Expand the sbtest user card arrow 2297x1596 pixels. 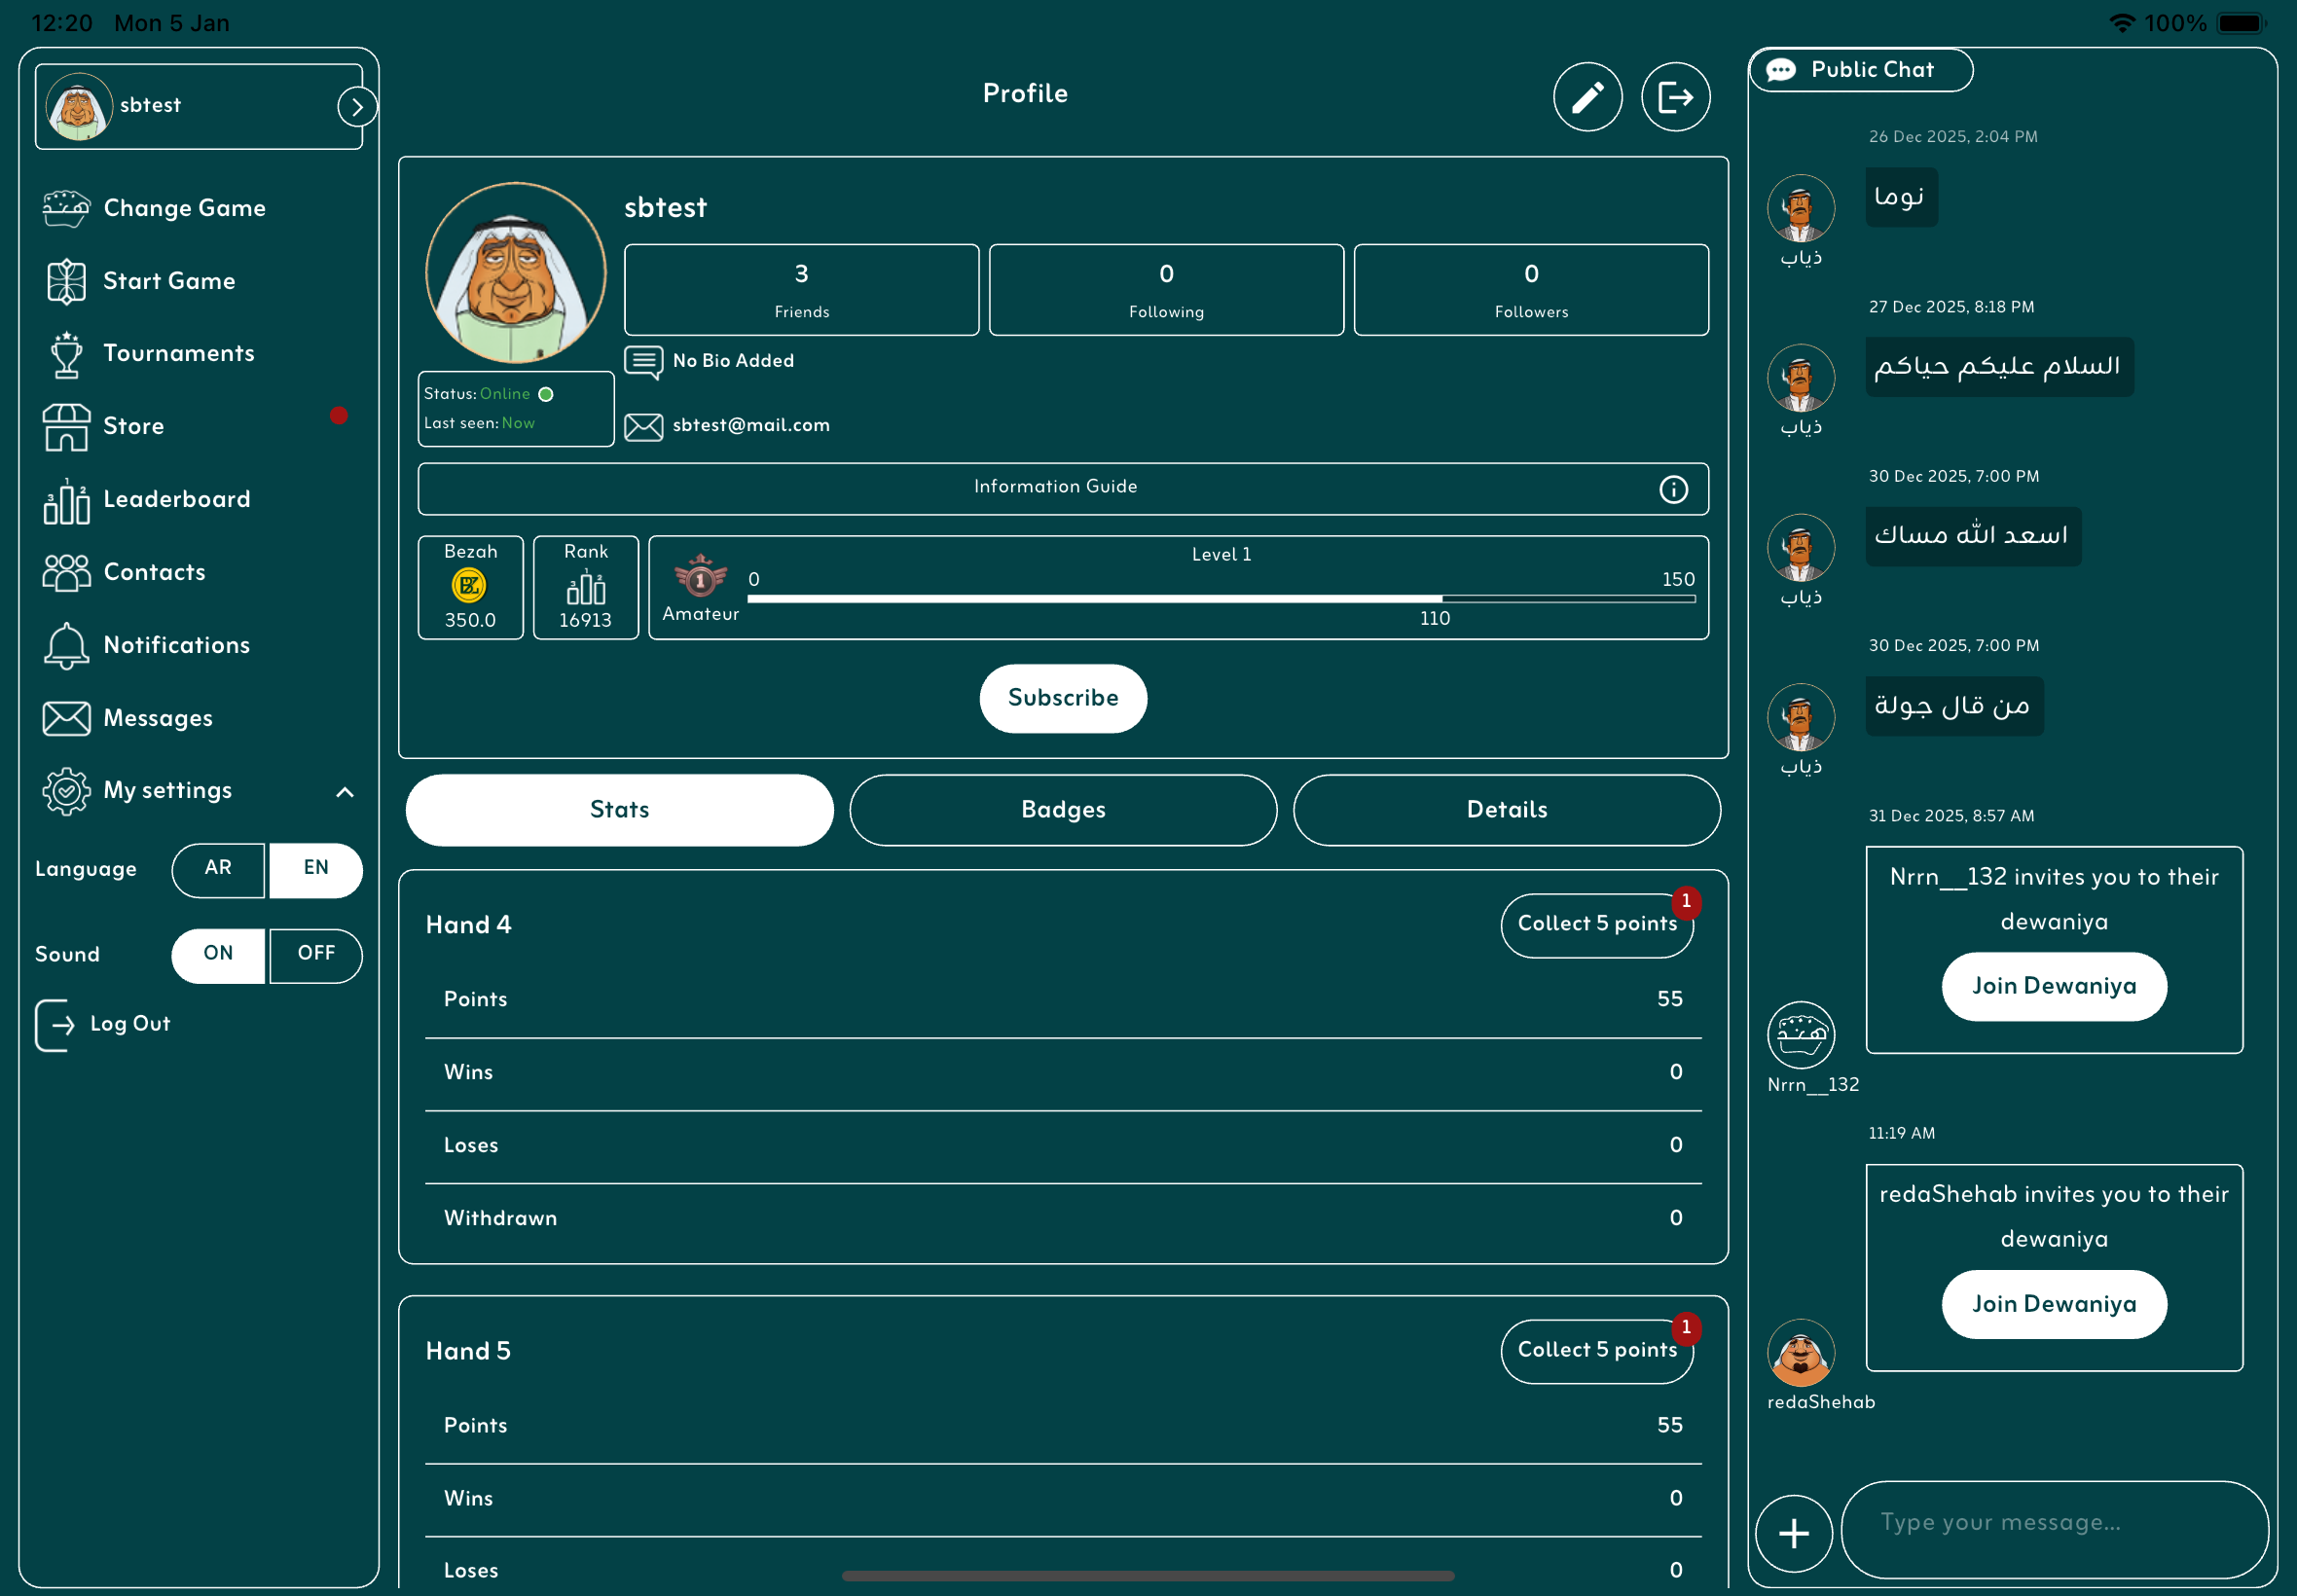pyautogui.click(x=357, y=107)
